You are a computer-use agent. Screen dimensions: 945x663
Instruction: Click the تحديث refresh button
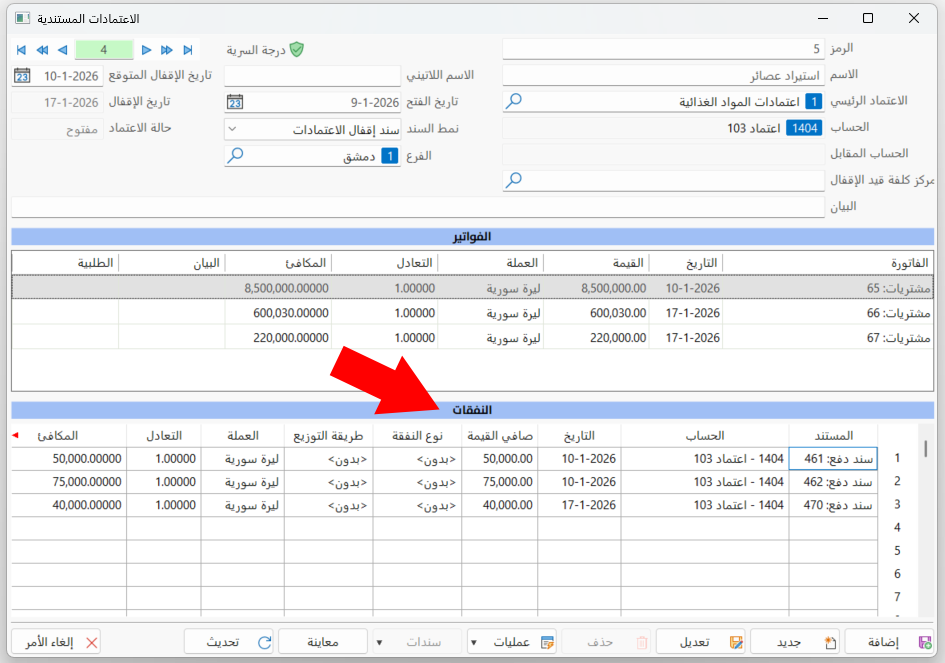coord(228,642)
